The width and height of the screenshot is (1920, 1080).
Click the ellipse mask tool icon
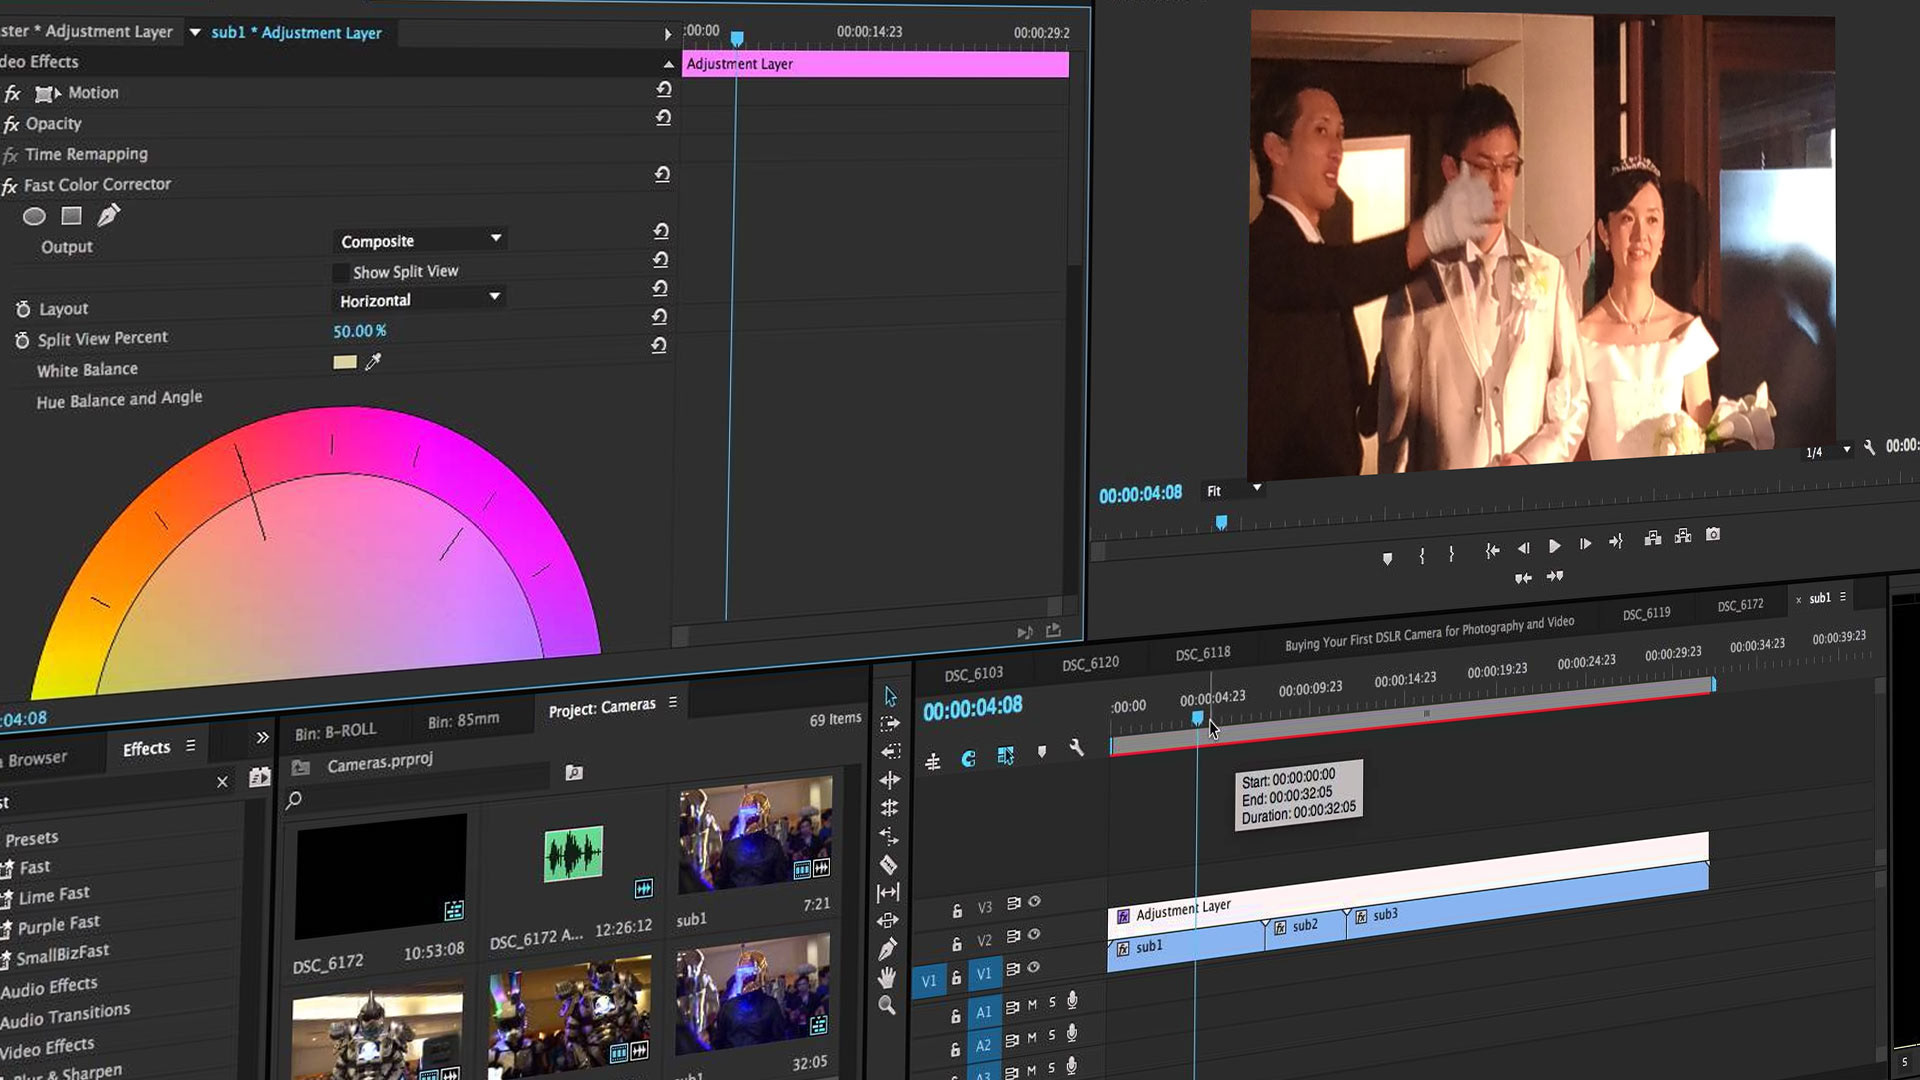pyautogui.click(x=34, y=216)
